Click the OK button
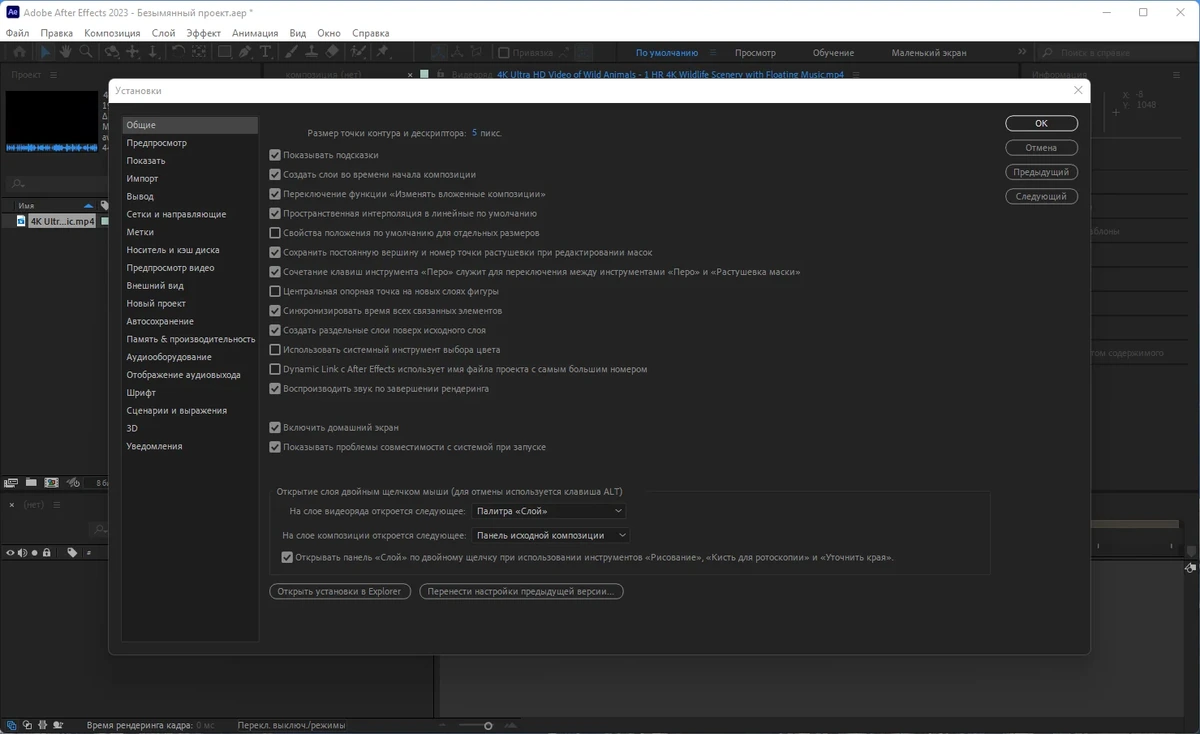The height and width of the screenshot is (734, 1200). pos(1041,123)
